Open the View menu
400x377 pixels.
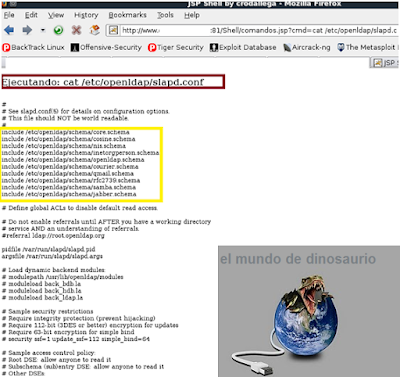(x=56, y=15)
